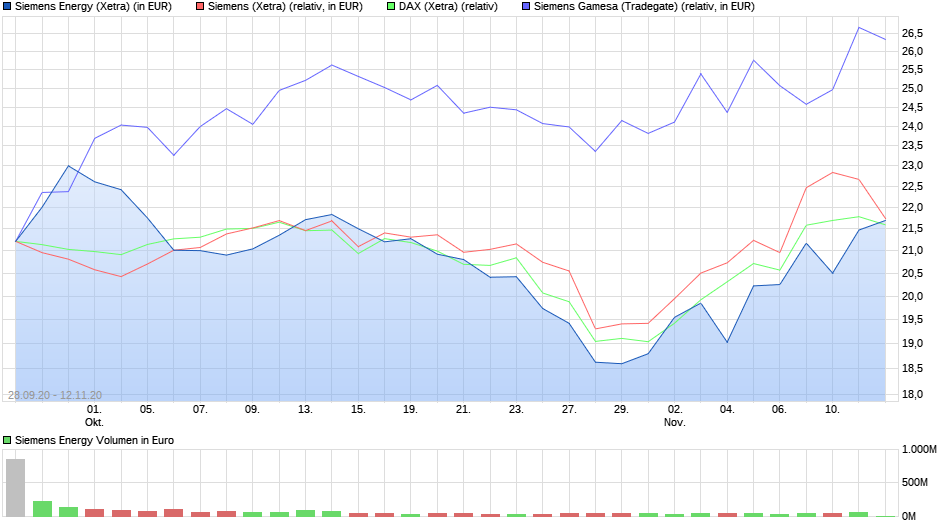The width and height of the screenshot is (940, 526).
Task: Click the x-axis label '06.'
Action: [779, 410]
